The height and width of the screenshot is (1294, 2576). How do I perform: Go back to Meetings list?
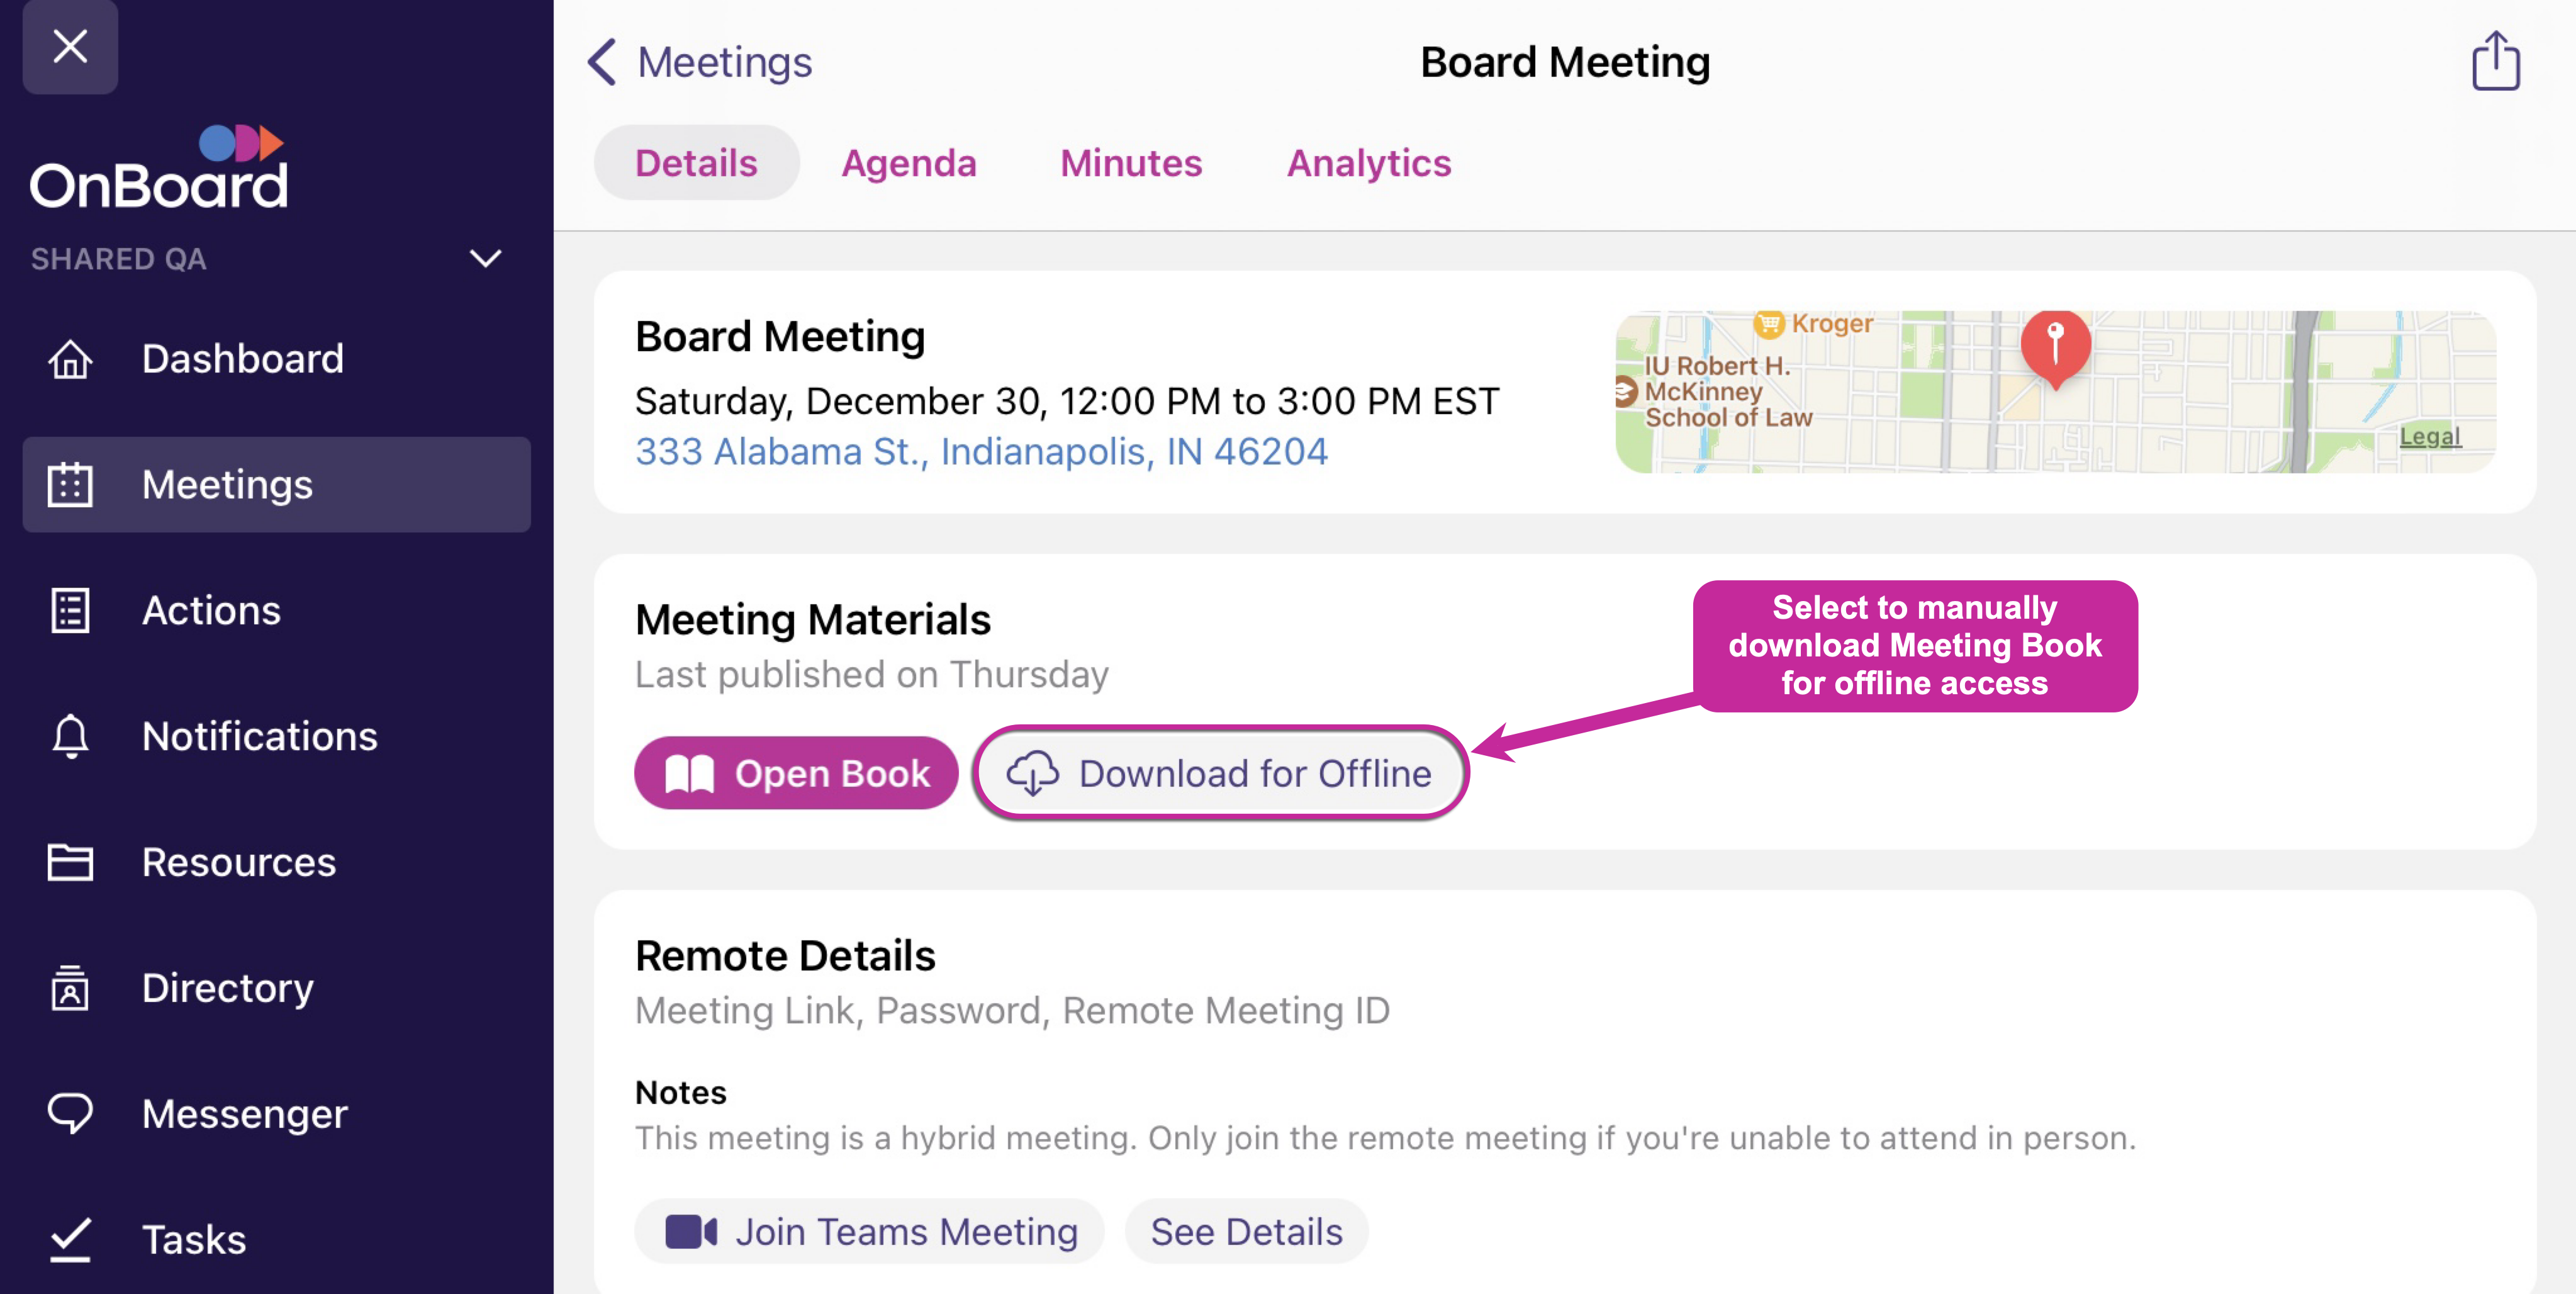[699, 62]
